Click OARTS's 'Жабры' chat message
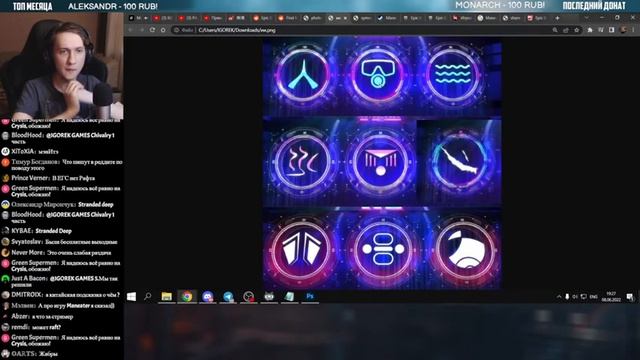Viewport: 640px width, 360px height. [x=29, y=353]
